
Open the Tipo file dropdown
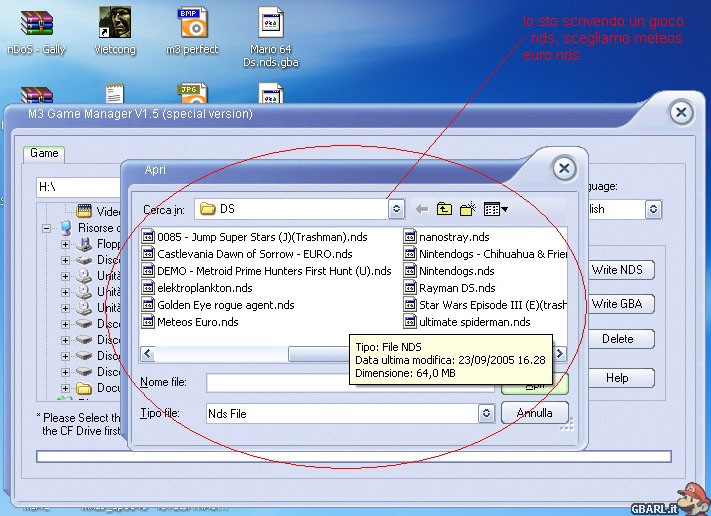pos(486,414)
